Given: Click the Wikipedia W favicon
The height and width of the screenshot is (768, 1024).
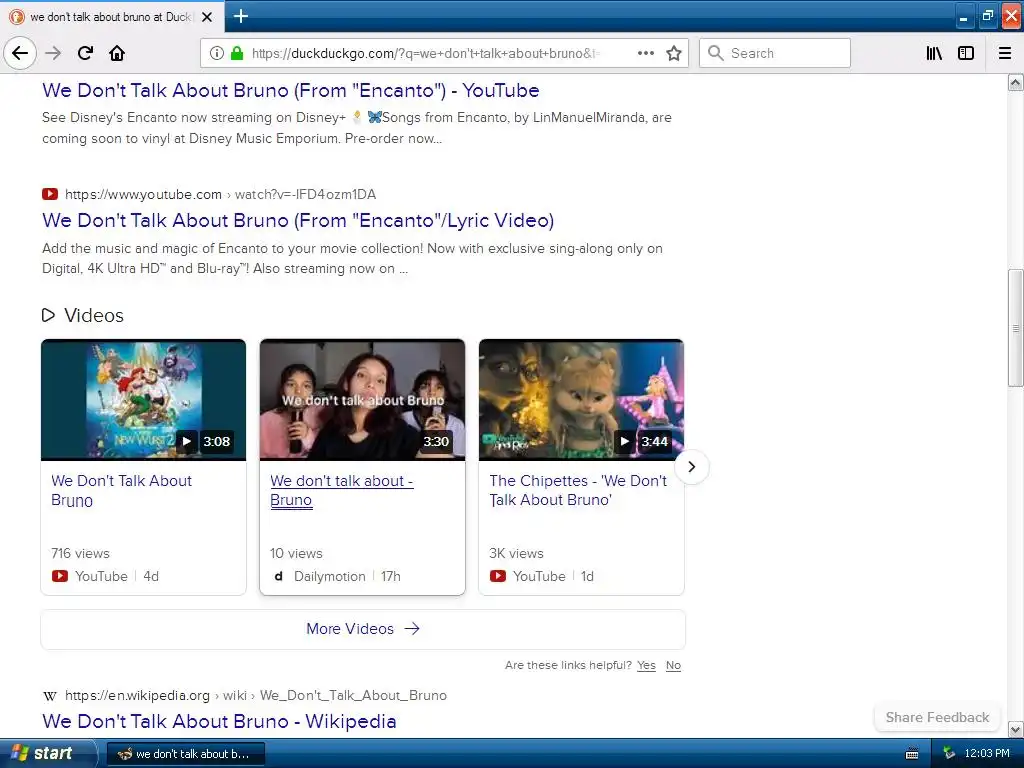Looking at the screenshot, I should coord(50,696).
